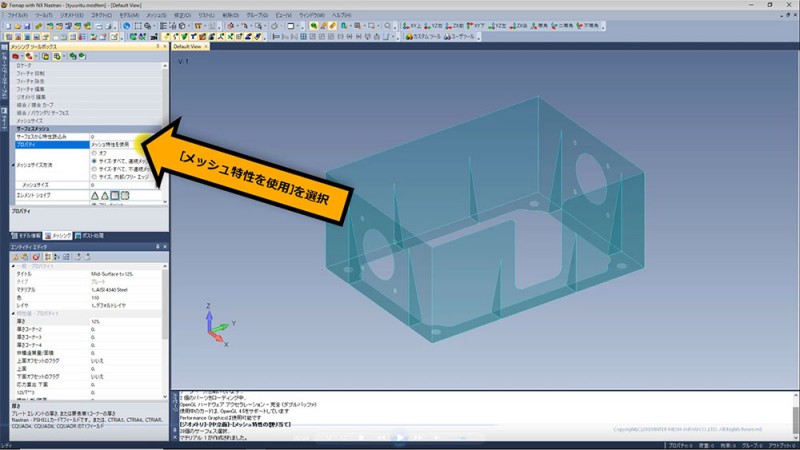The width and height of the screenshot is (800, 450).
Task: Click the messages pane vertical scrollbar
Action: click(x=795, y=416)
